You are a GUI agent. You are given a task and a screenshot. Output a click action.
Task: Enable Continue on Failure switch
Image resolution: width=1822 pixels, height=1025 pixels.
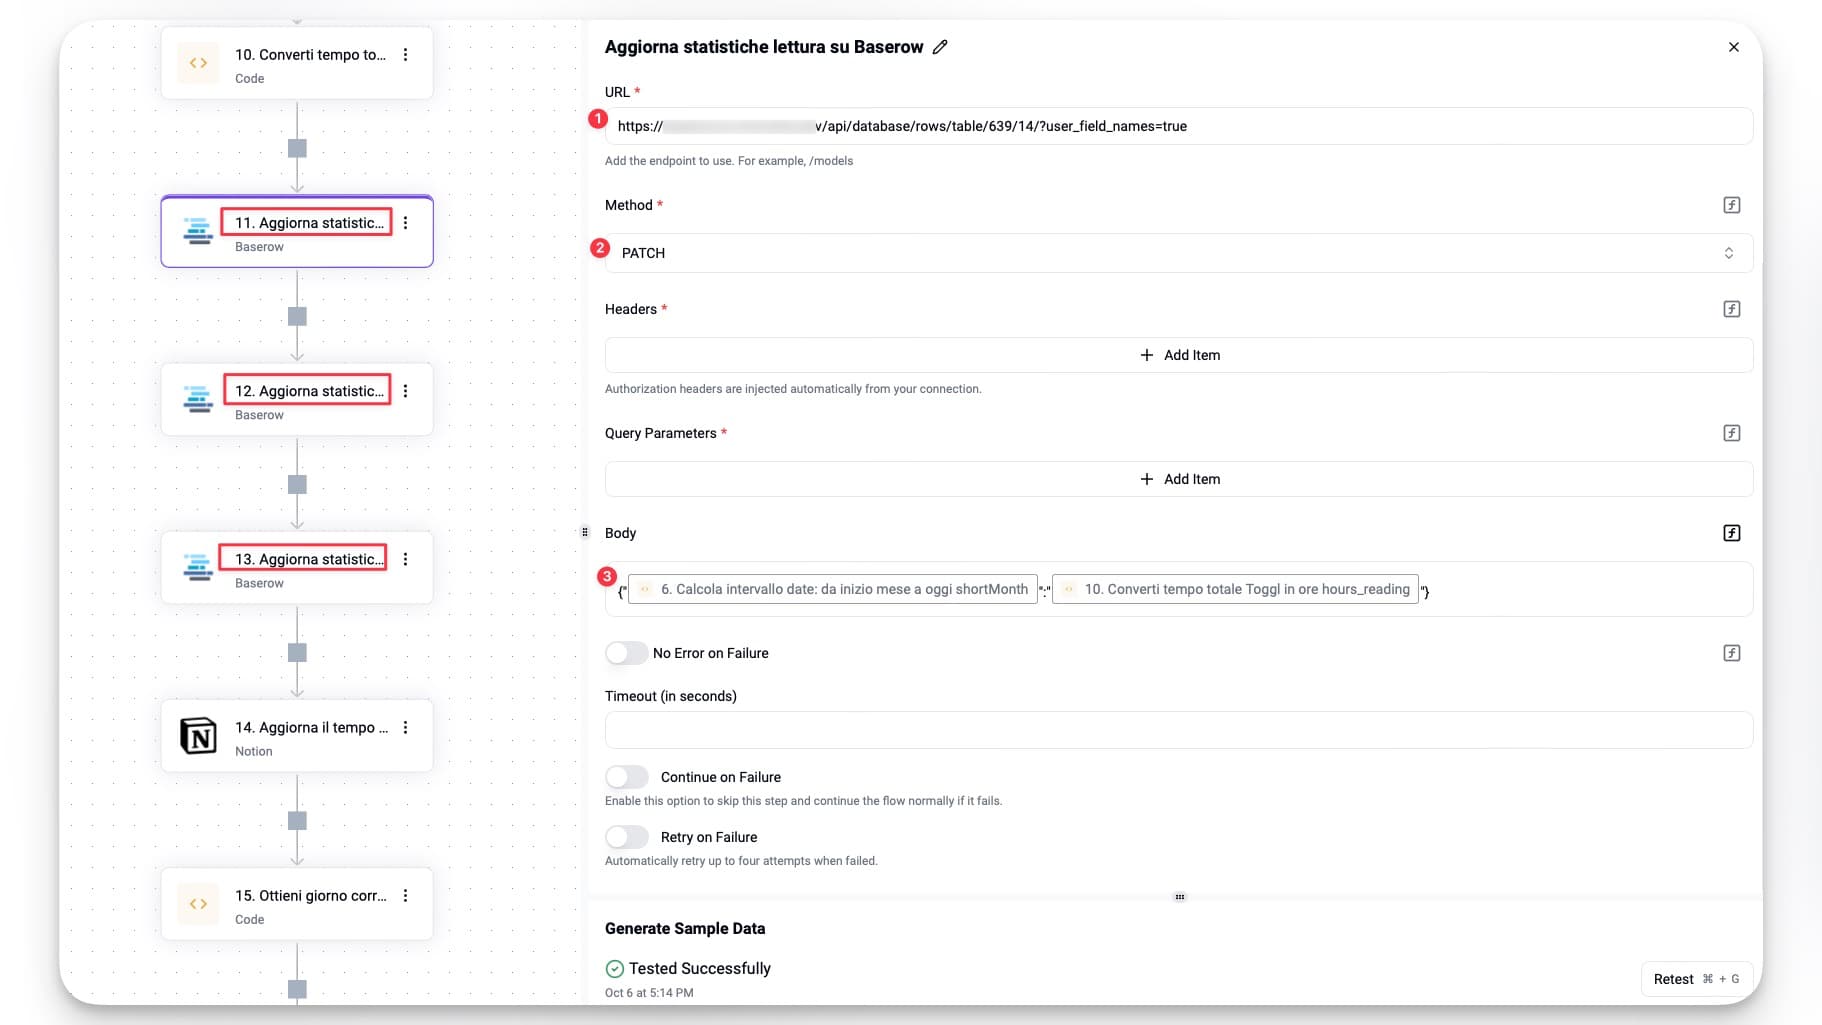coord(626,777)
